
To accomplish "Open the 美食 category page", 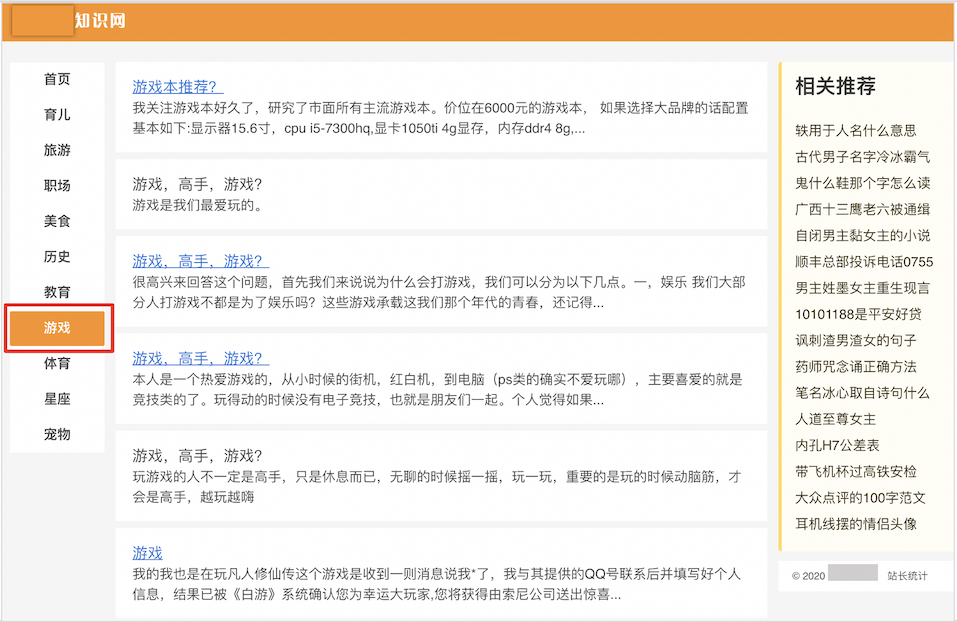I will (57, 221).
